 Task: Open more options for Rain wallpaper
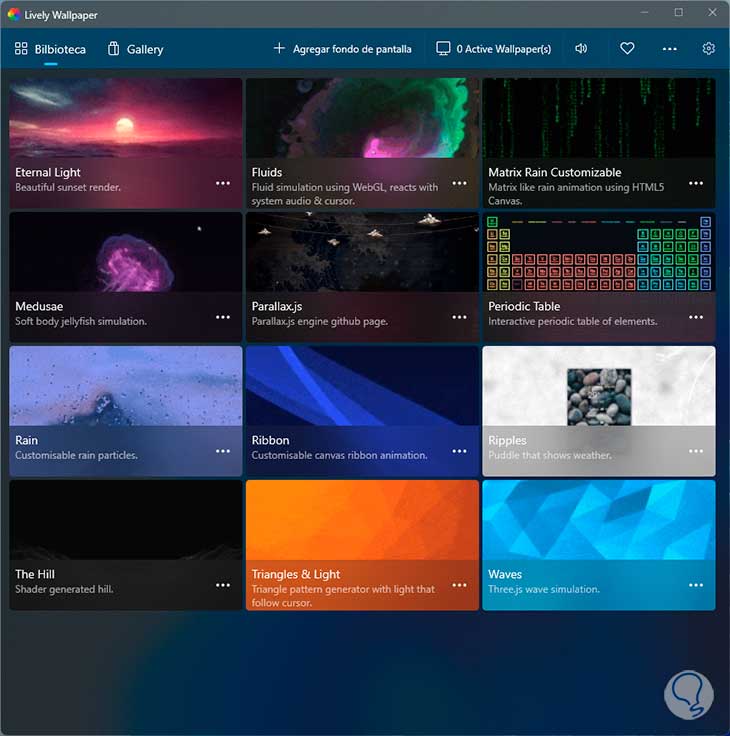[x=223, y=451]
